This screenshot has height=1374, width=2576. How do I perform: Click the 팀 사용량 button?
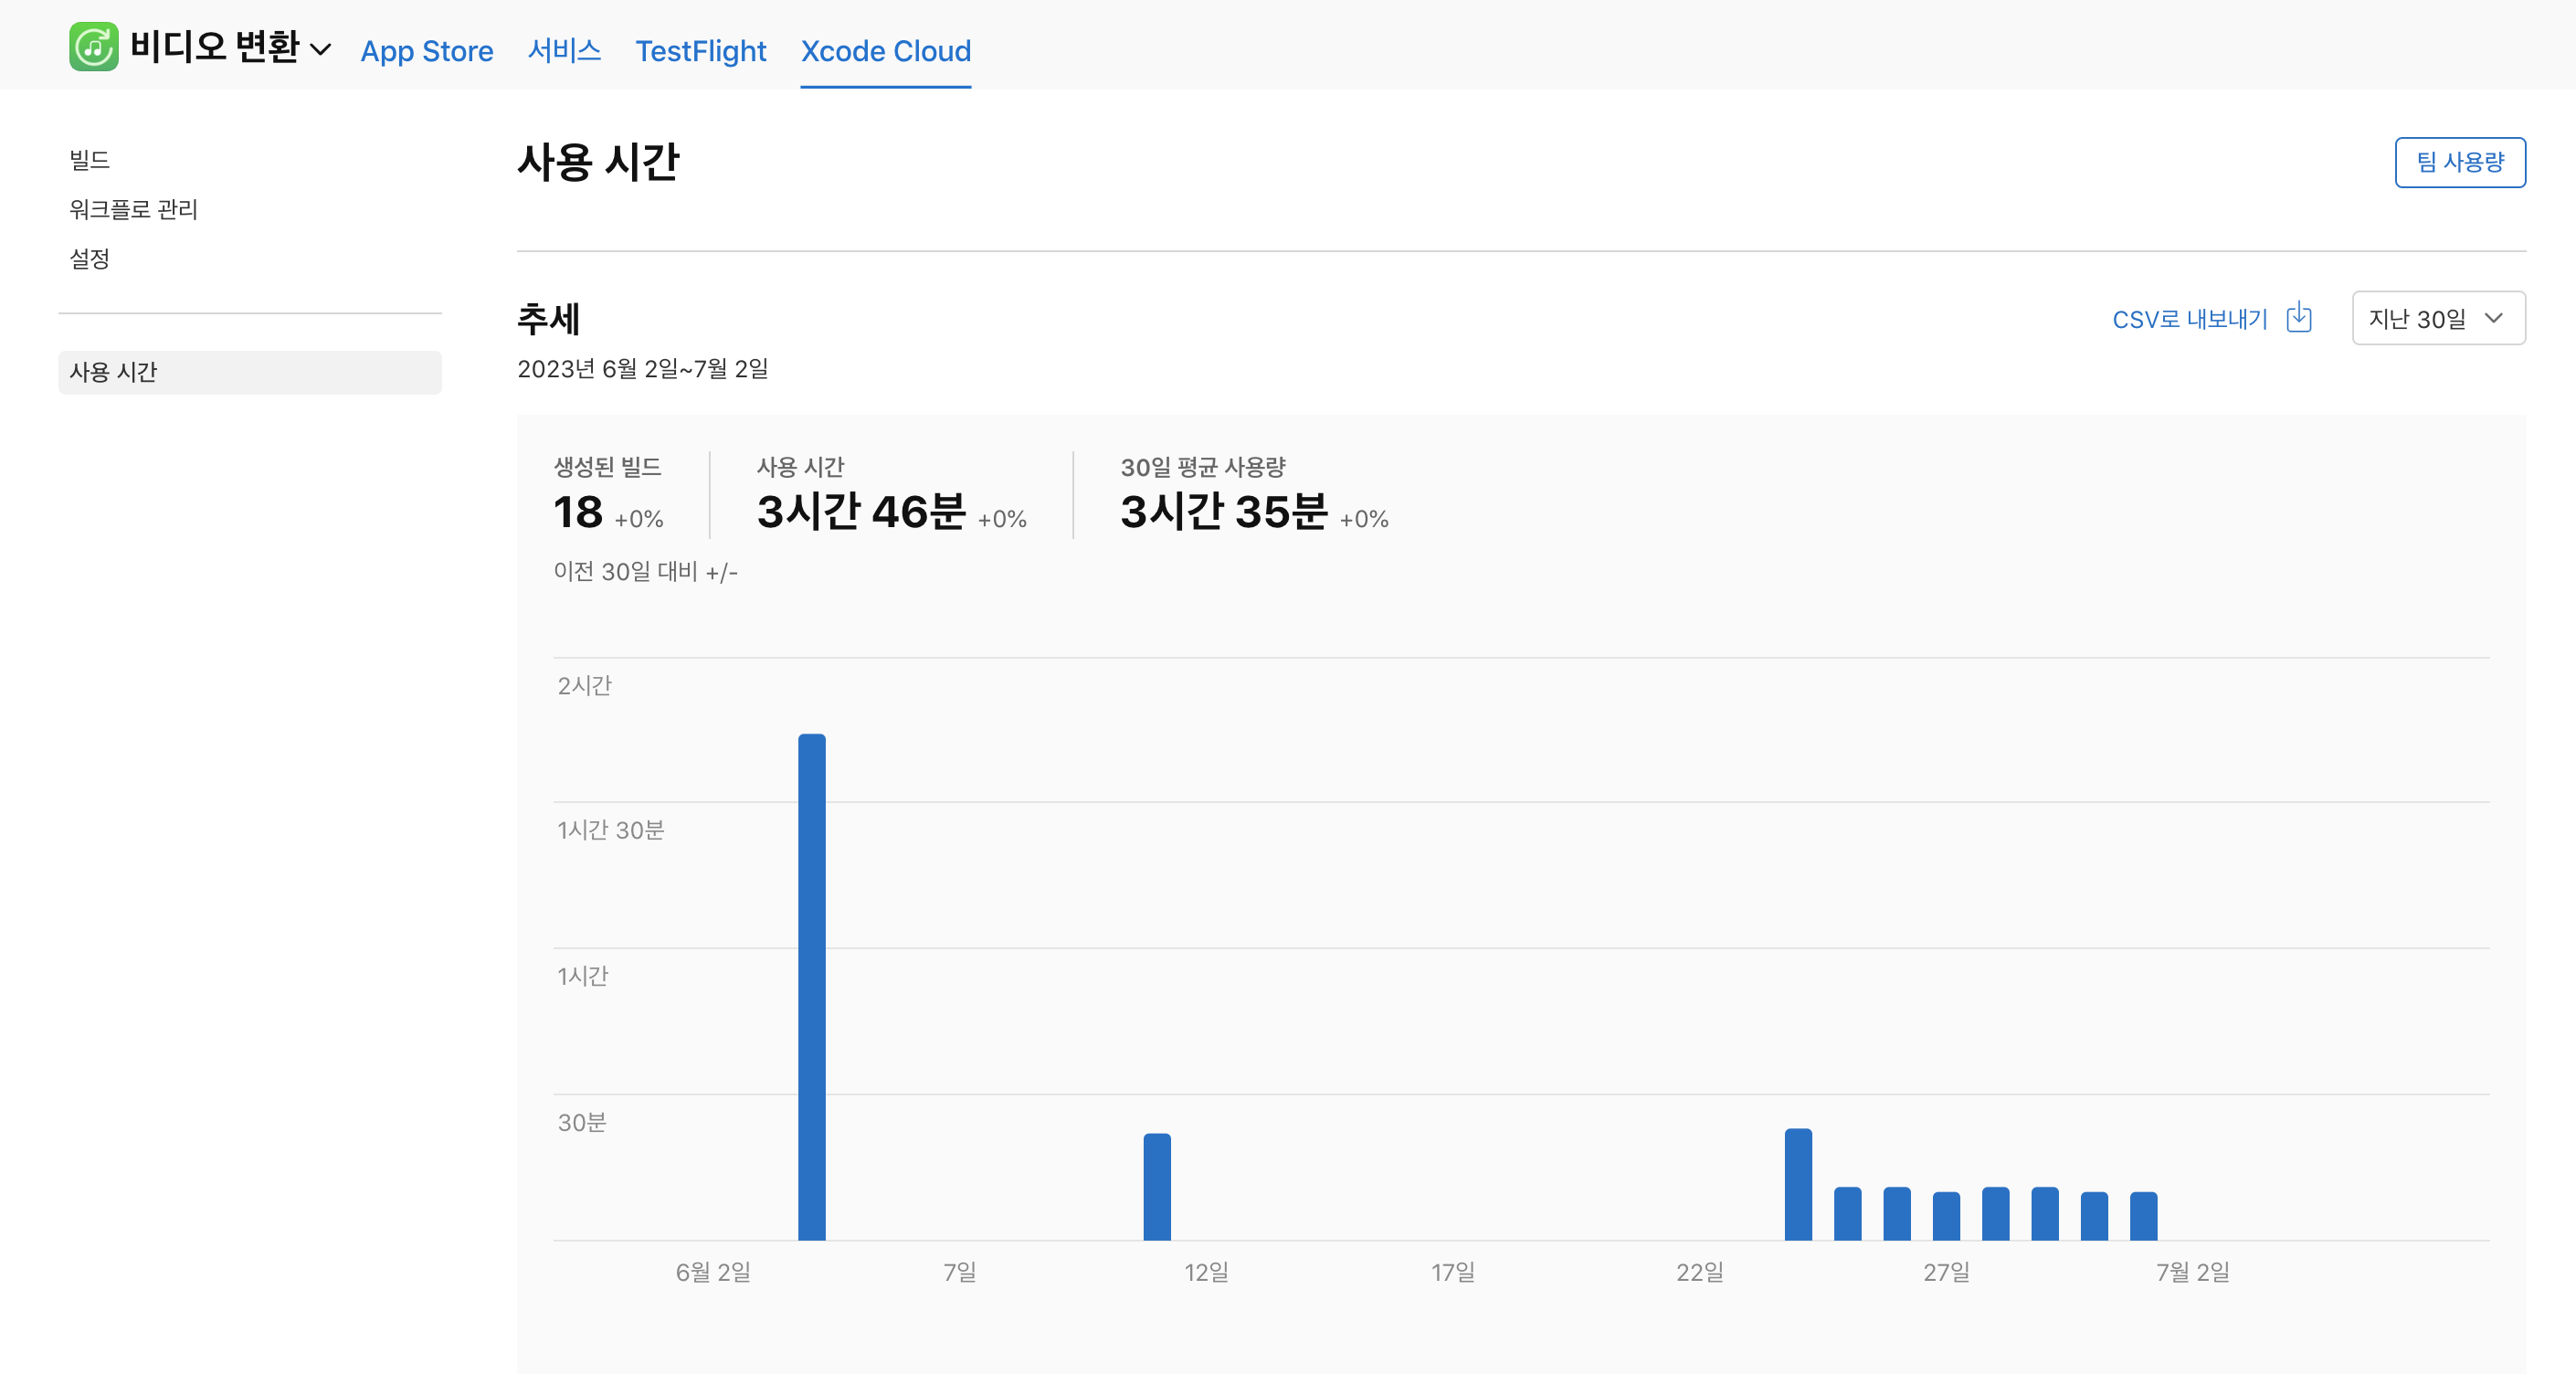point(2459,162)
